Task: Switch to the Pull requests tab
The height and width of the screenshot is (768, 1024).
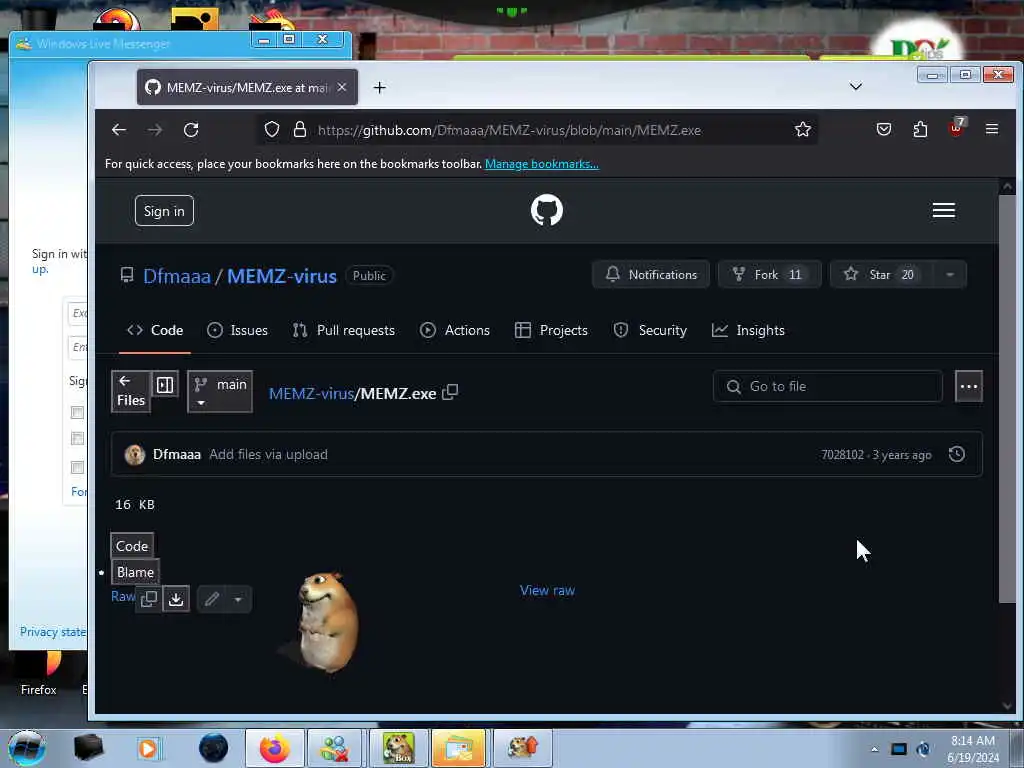Action: [x=344, y=330]
